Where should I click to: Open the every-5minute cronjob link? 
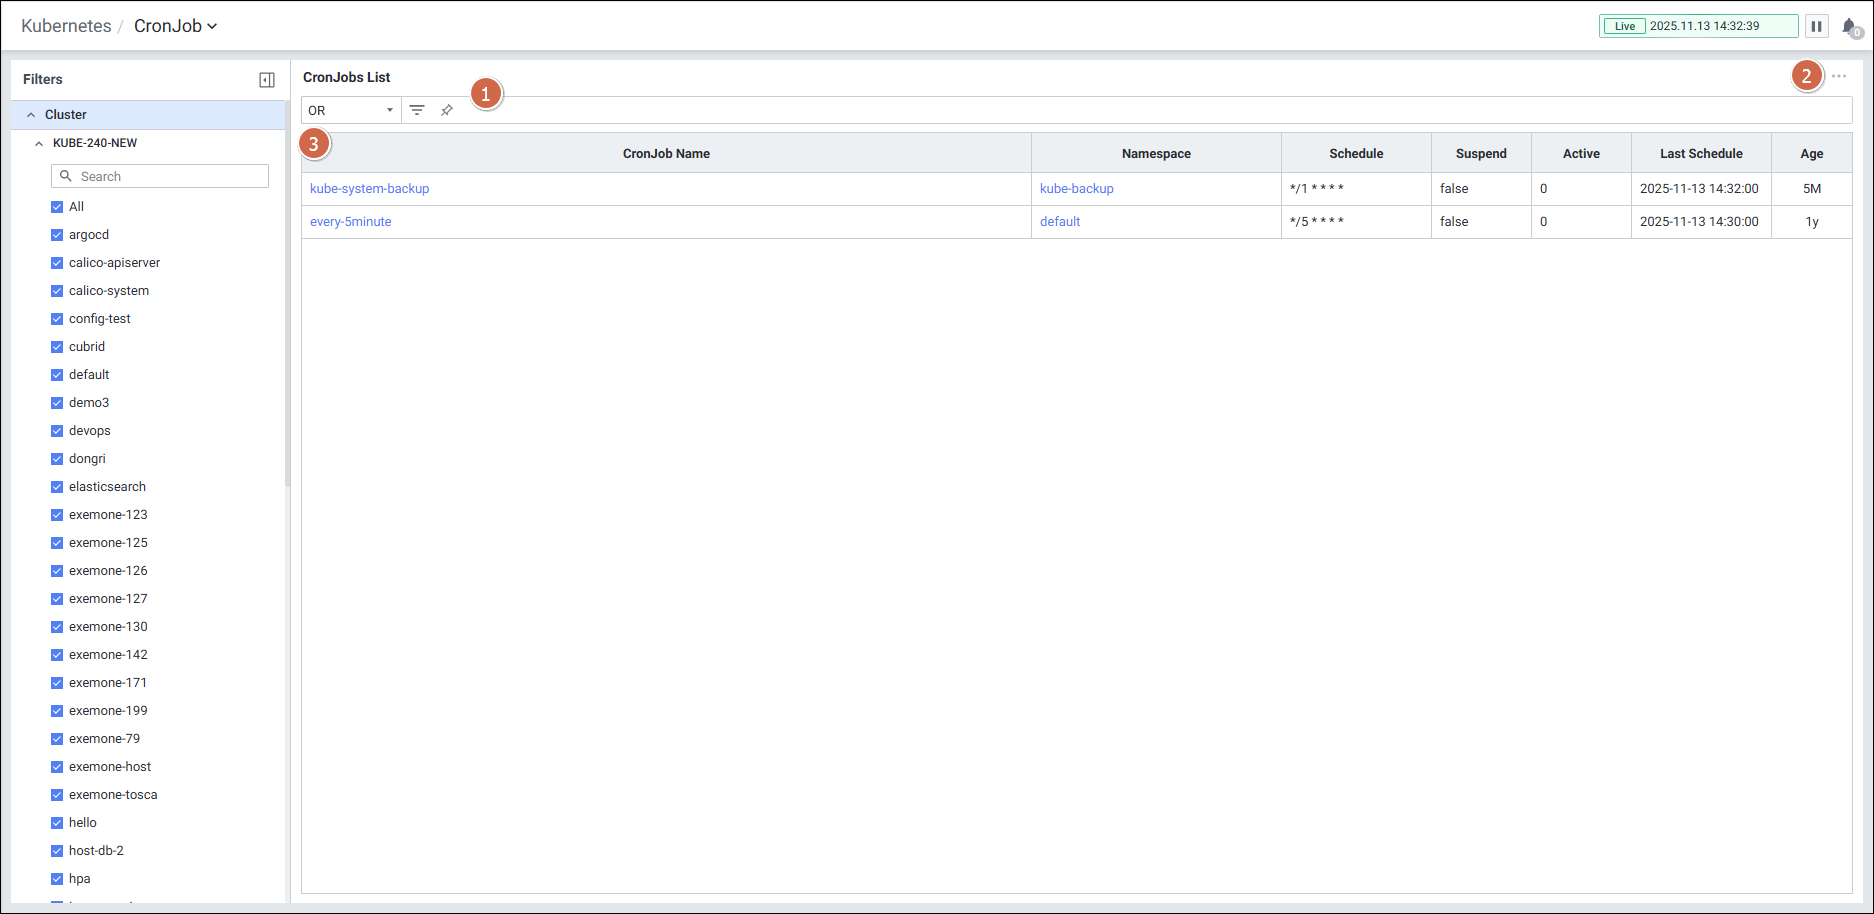pyautogui.click(x=350, y=222)
